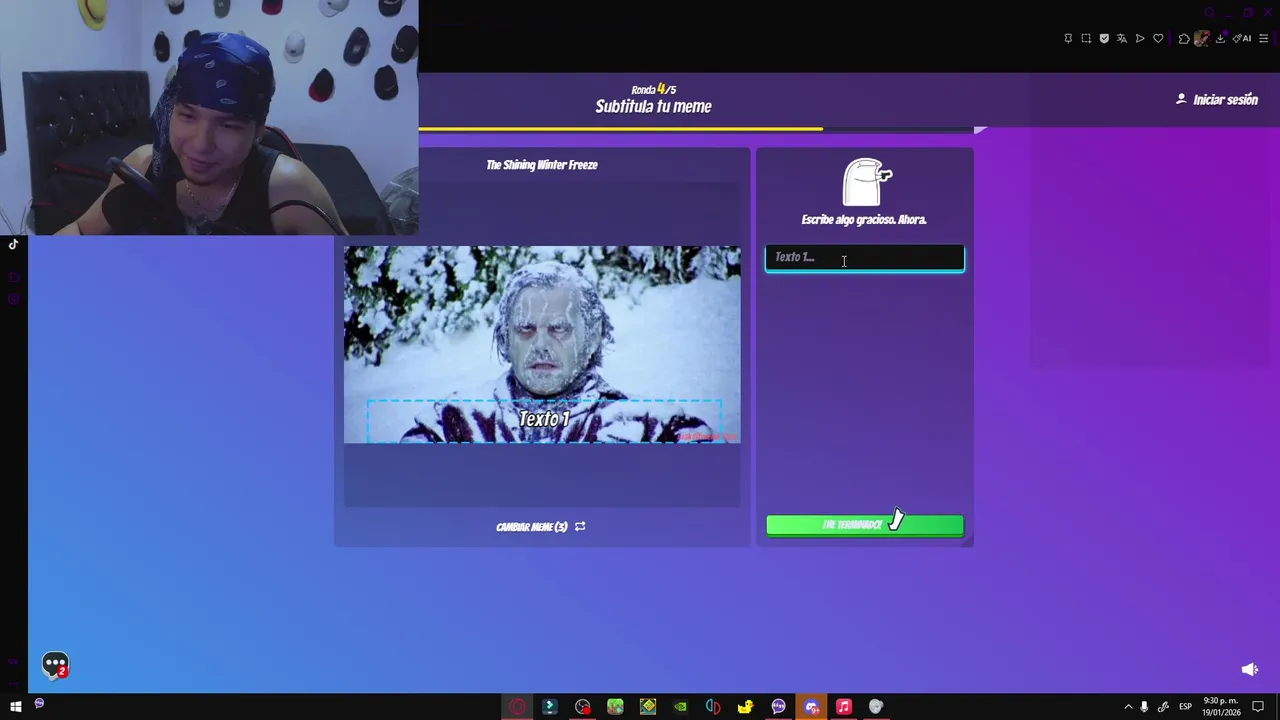Open OBS Studio in the taskbar

click(x=582, y=707)
